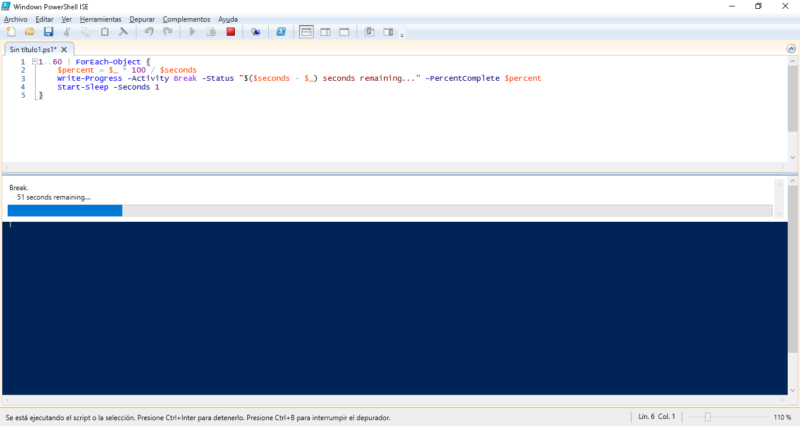Toggle Show Script Pane Right layout
Screen dimensions: 800x426
click(x=326, y=32)
